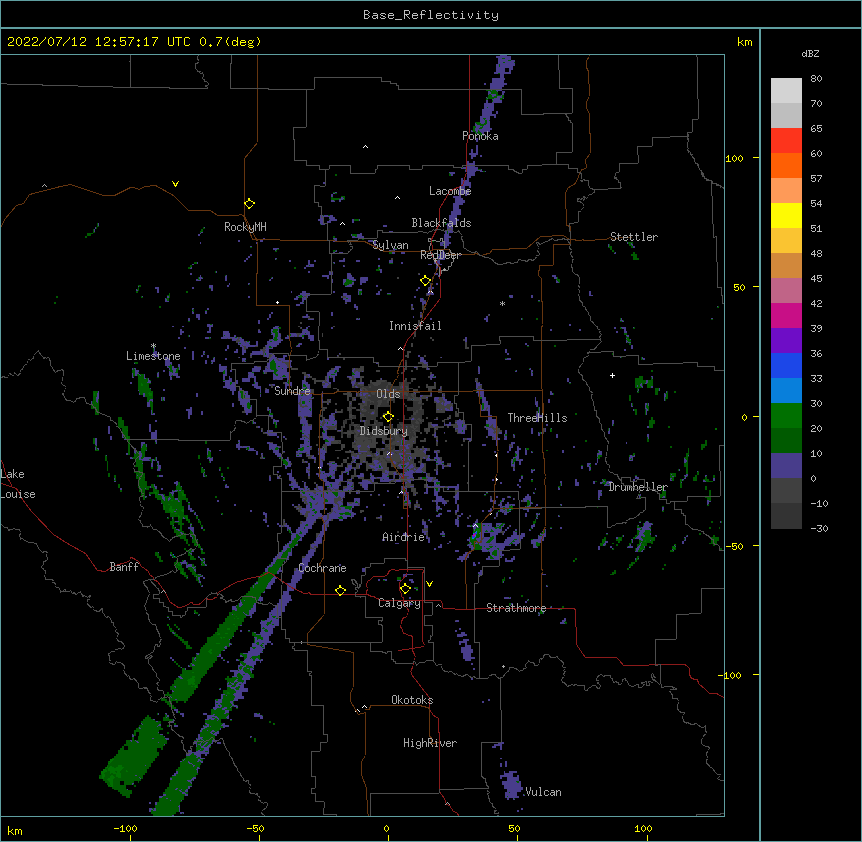The image size is (862, 842).
Task: Select the red 65 dBZ legend color
Action: pyautogui.click(x=786, y=140)
